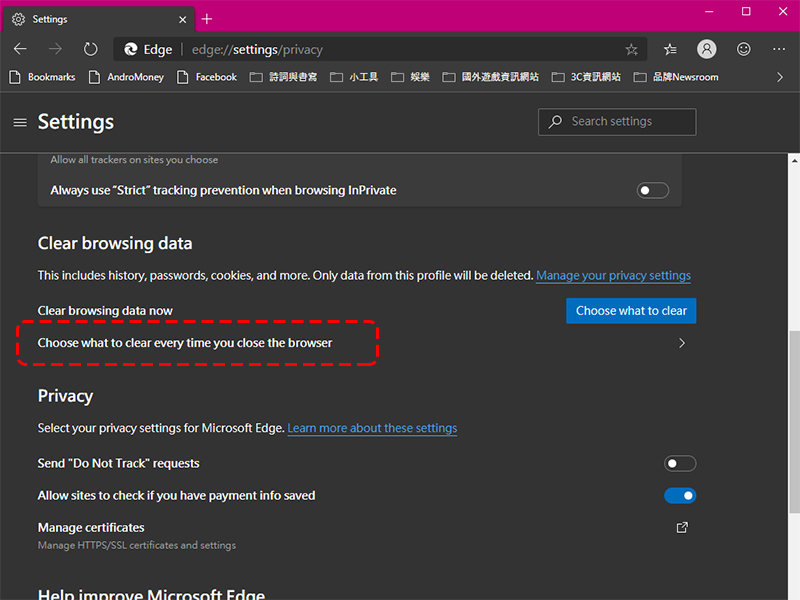Show more bookmarks bar items chevron
The width and height of the screenshot is (800, 600).
[x=780, y=77]
